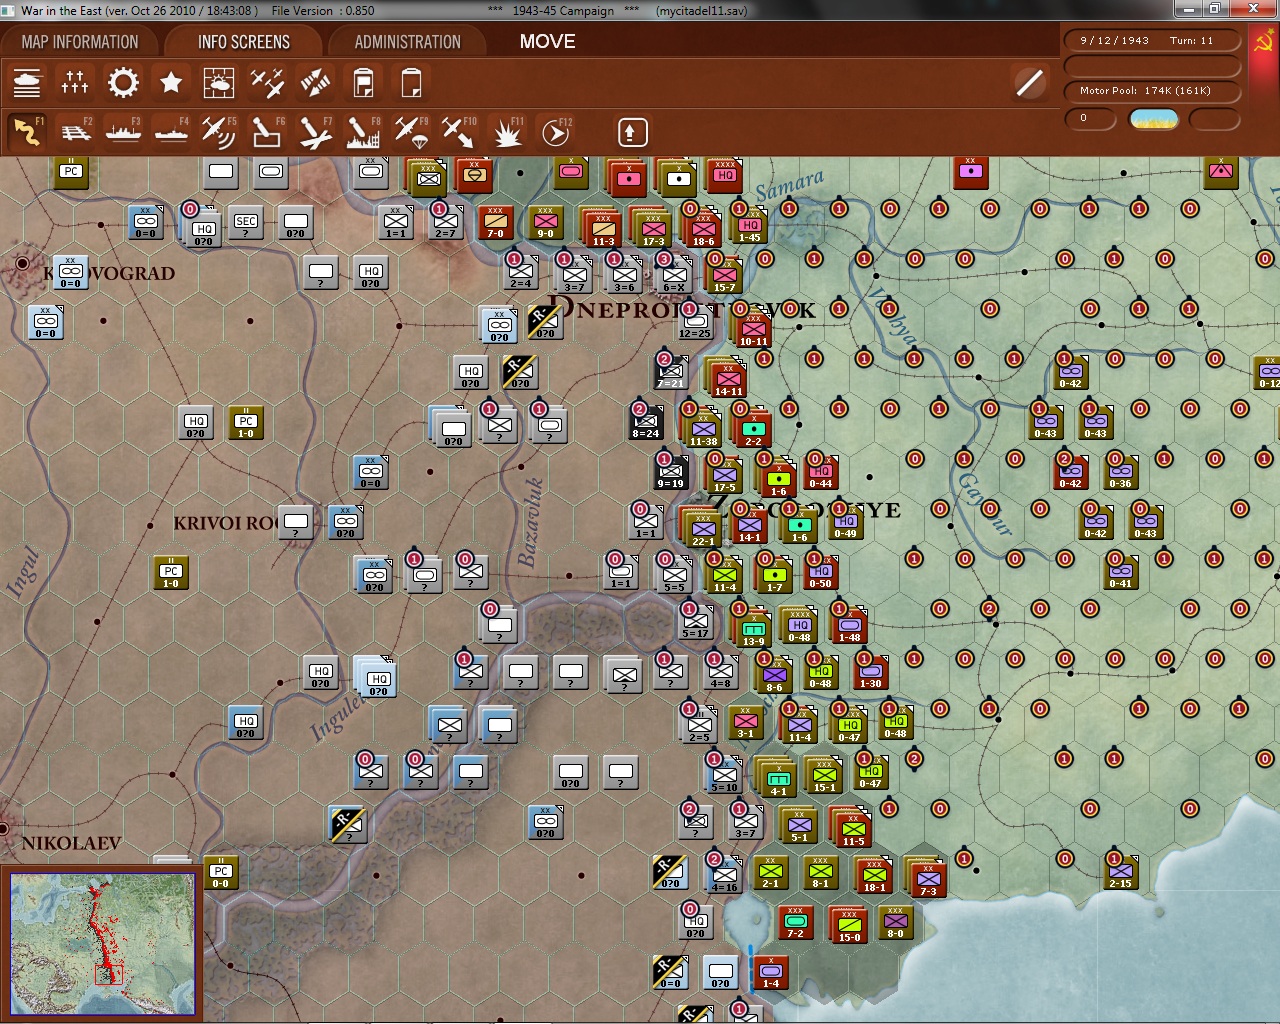Image resolution: width=1280 pixels, height=1024 pixels.
Task: Select Move mode F1 icon
Action: tap(27, 132)
